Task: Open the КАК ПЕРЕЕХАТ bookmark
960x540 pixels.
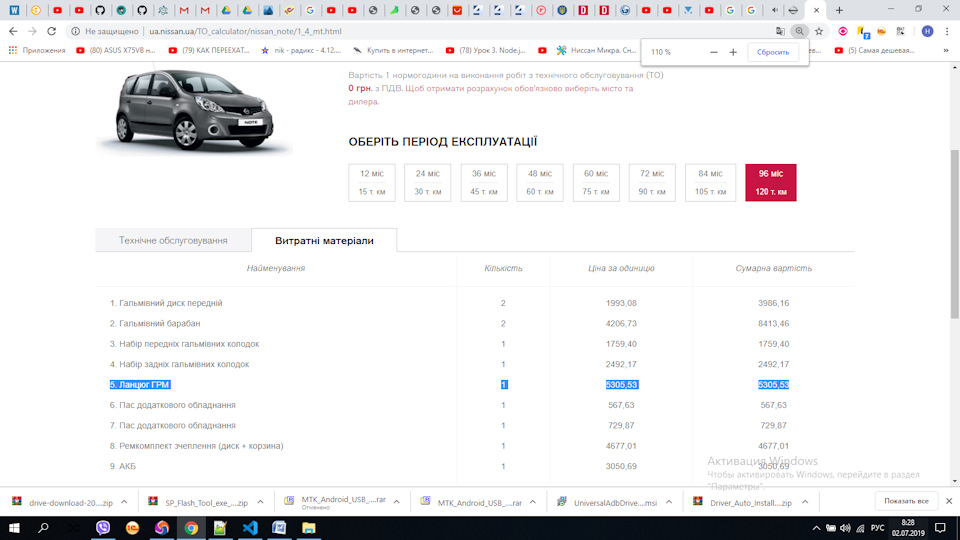Action: 209,50
